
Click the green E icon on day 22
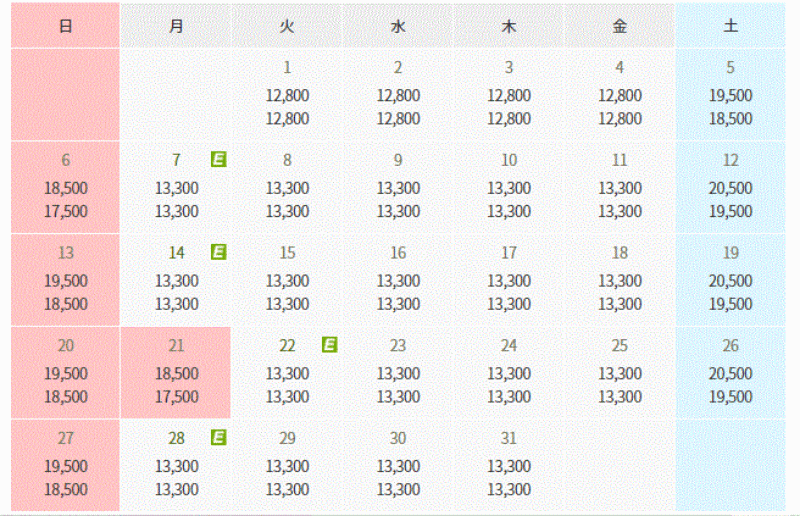(330, 345)
